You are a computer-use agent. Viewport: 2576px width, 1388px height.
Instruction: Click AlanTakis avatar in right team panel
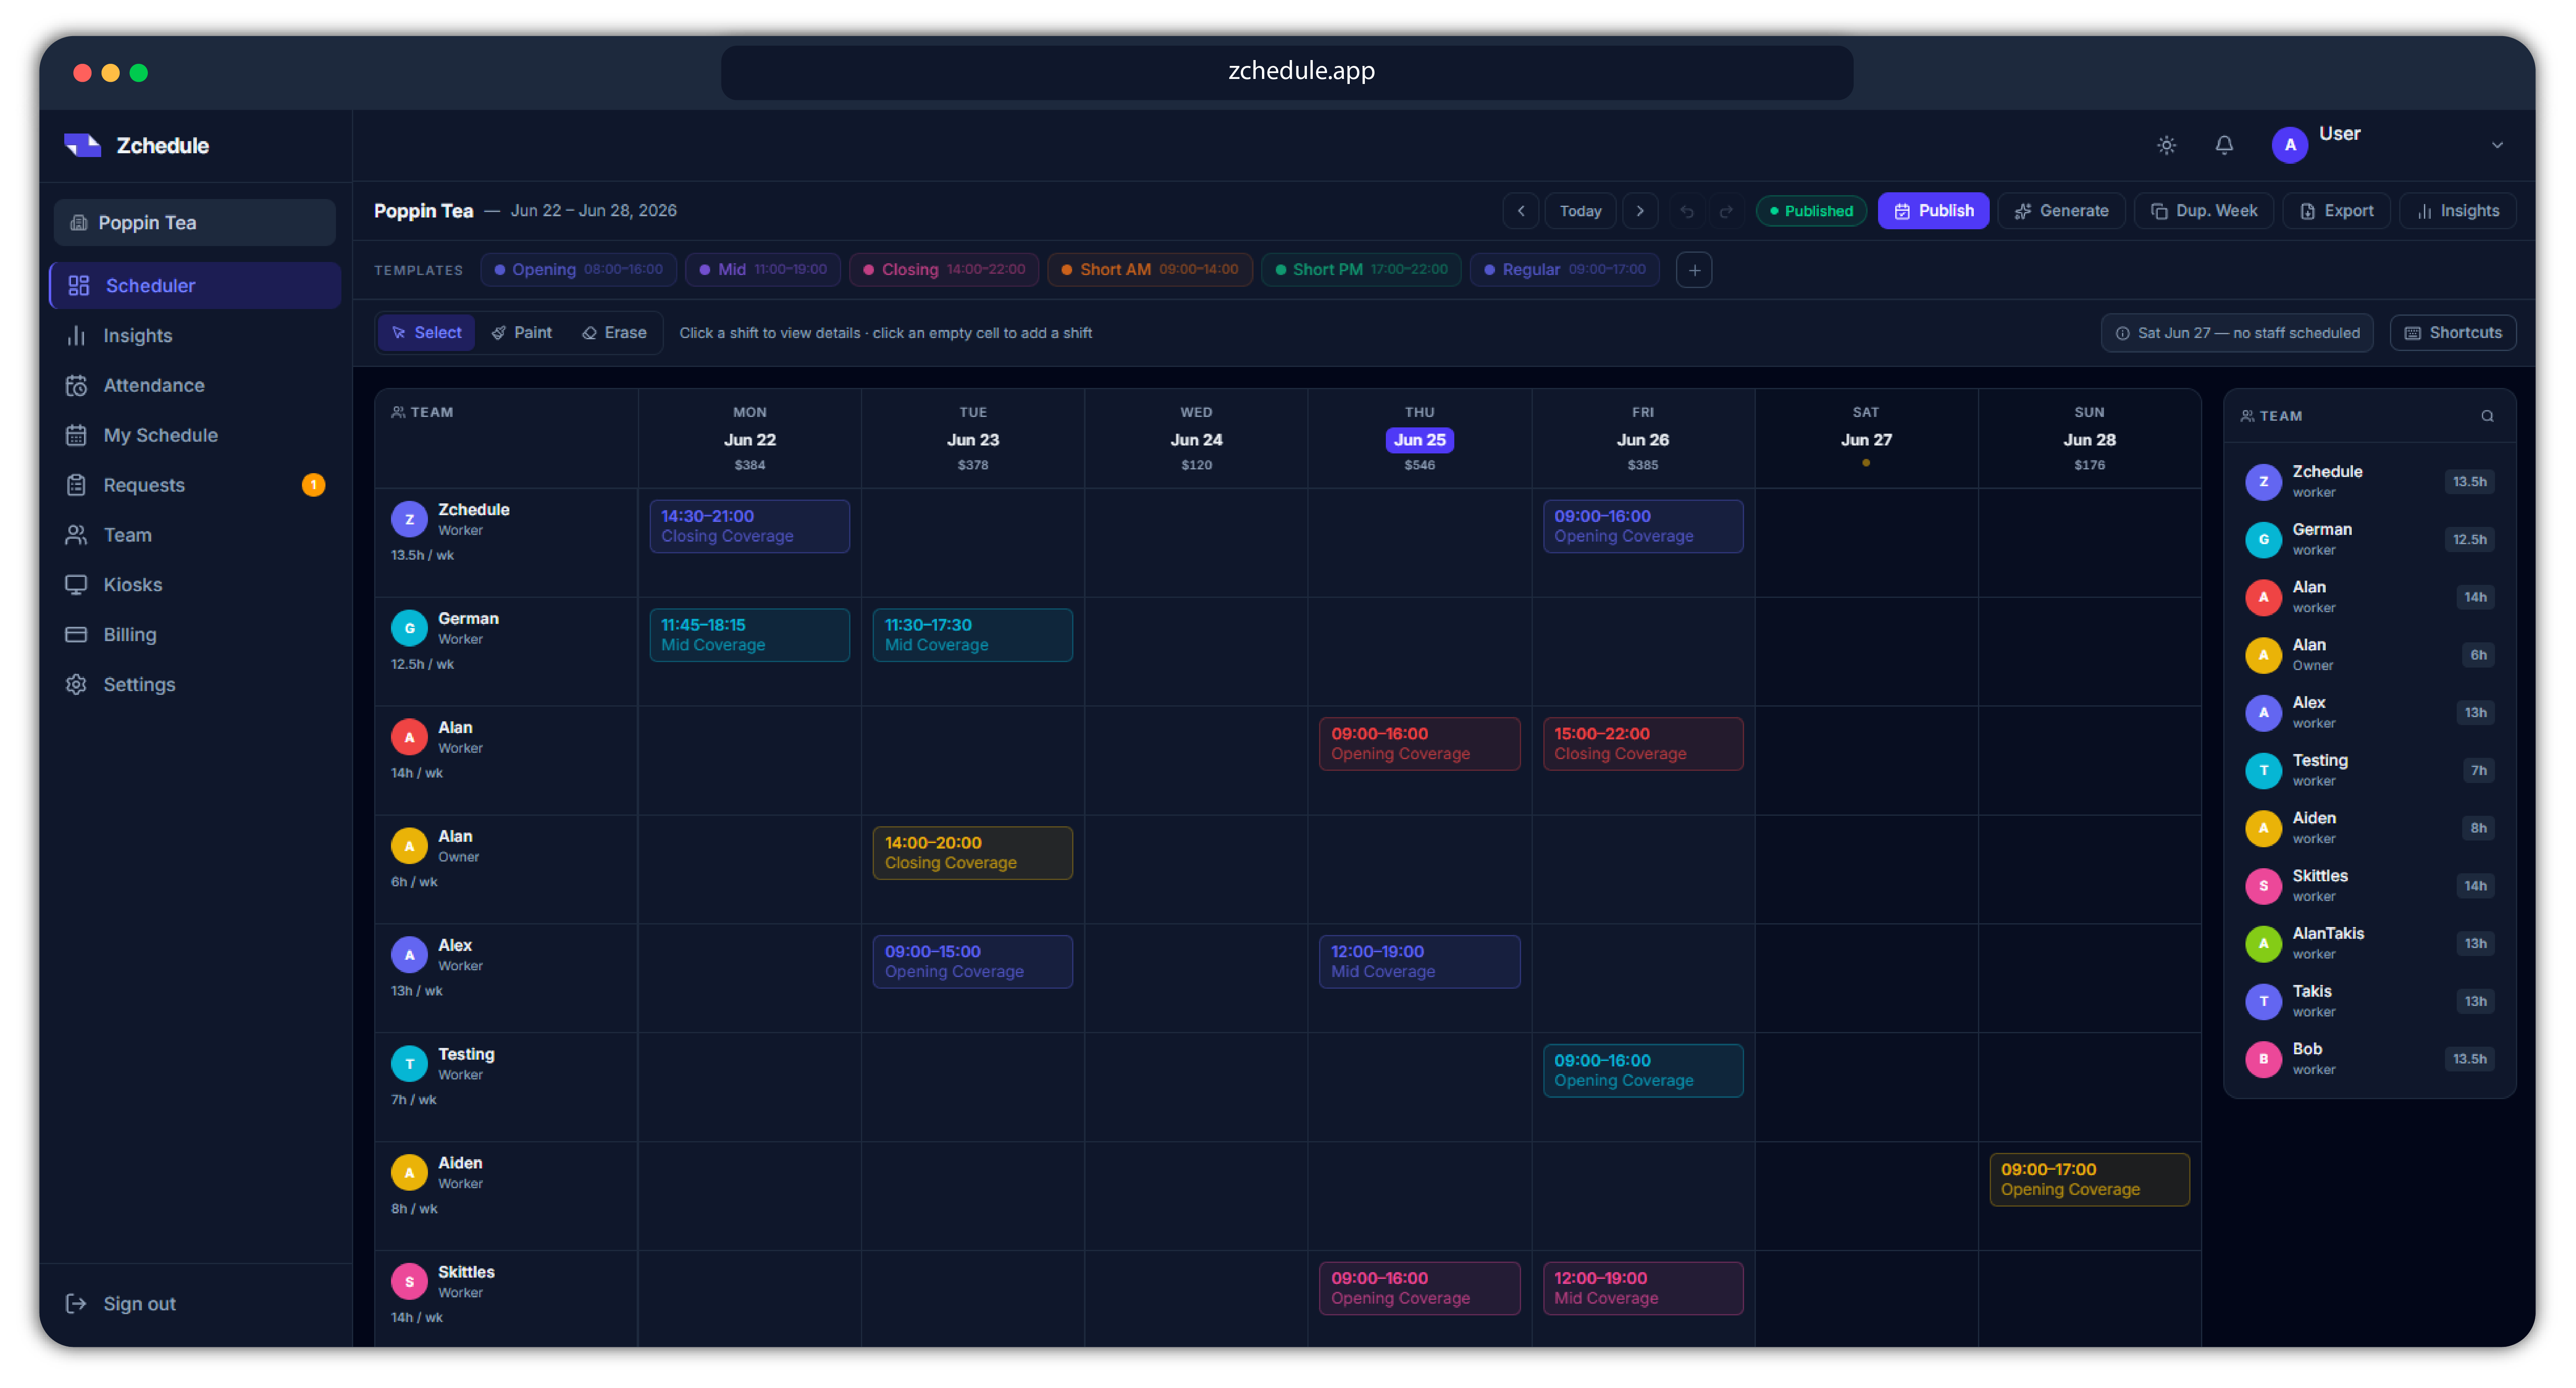point(2263,943)
